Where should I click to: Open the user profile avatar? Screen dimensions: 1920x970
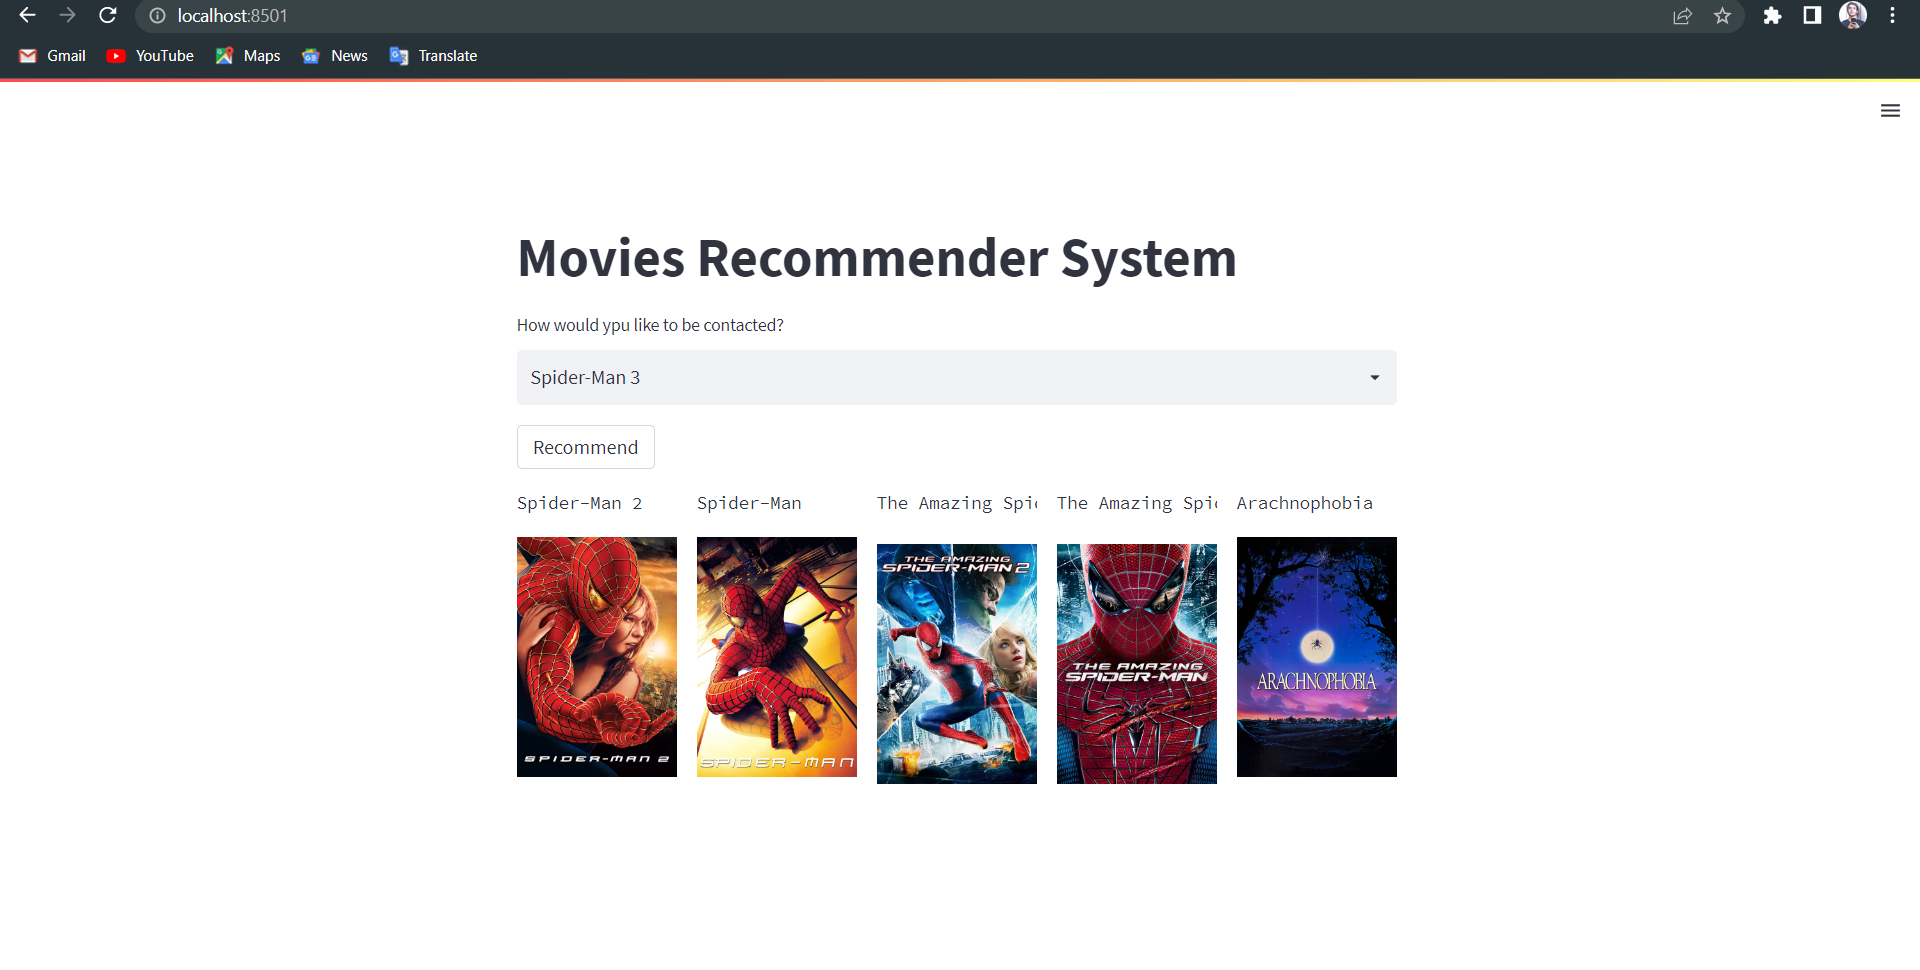coord(1853,15)
